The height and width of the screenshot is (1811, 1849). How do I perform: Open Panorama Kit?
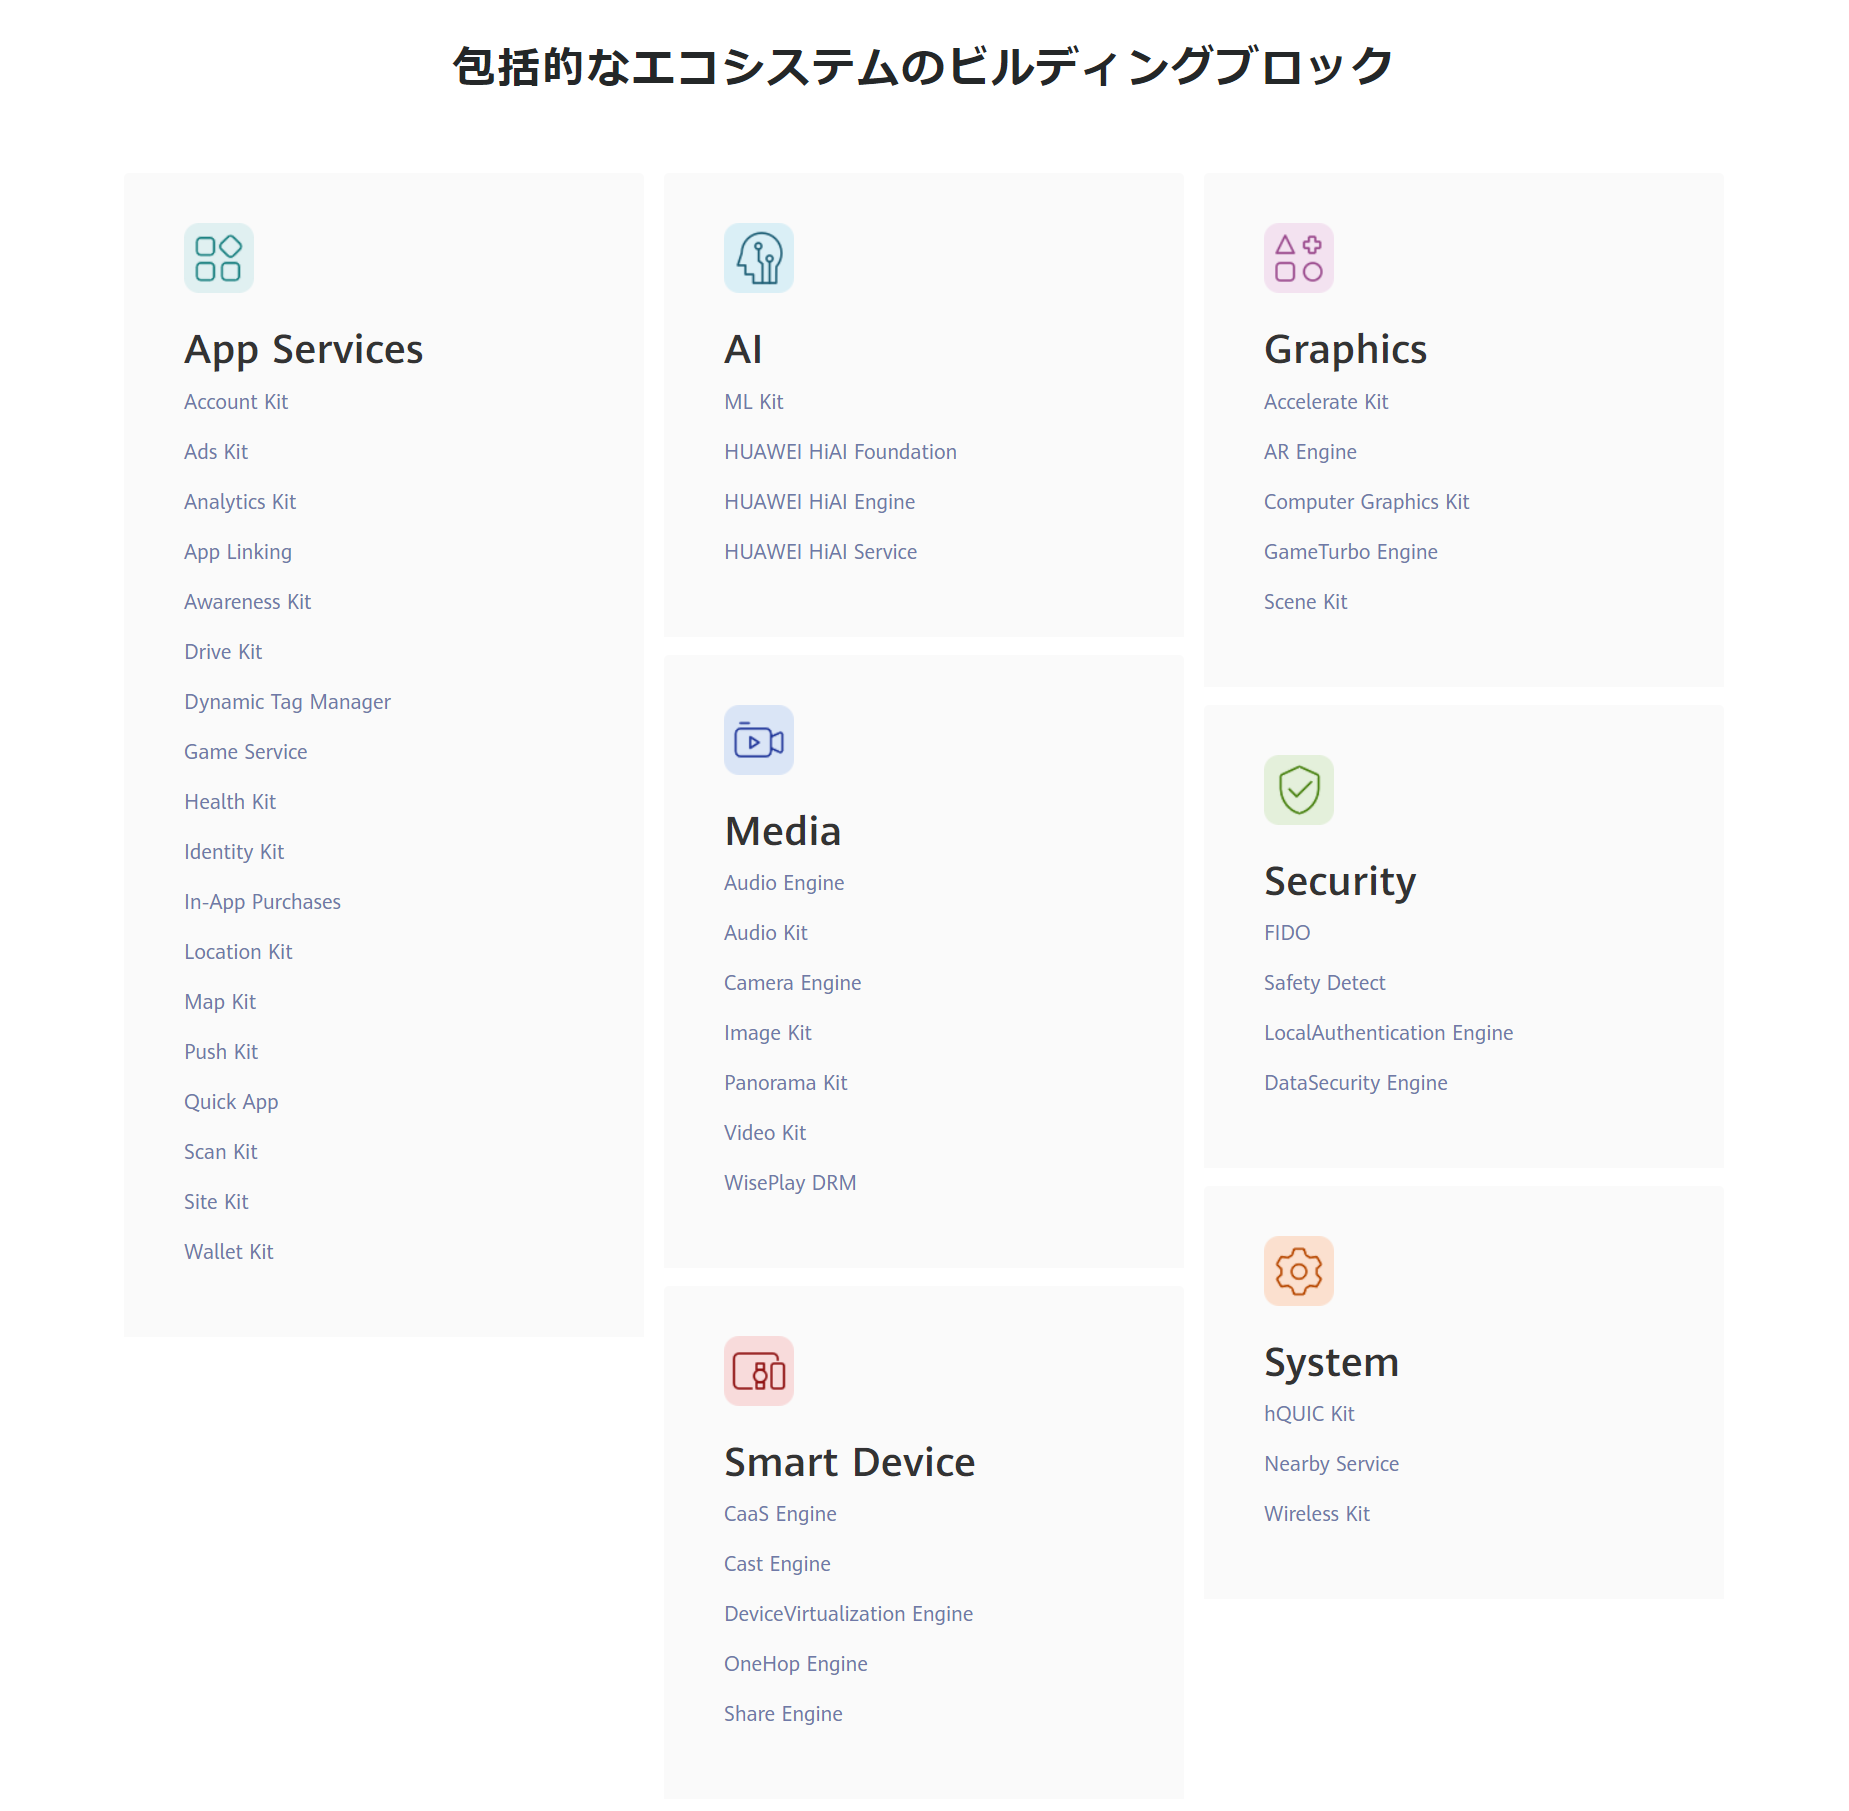coord(786,1083)
